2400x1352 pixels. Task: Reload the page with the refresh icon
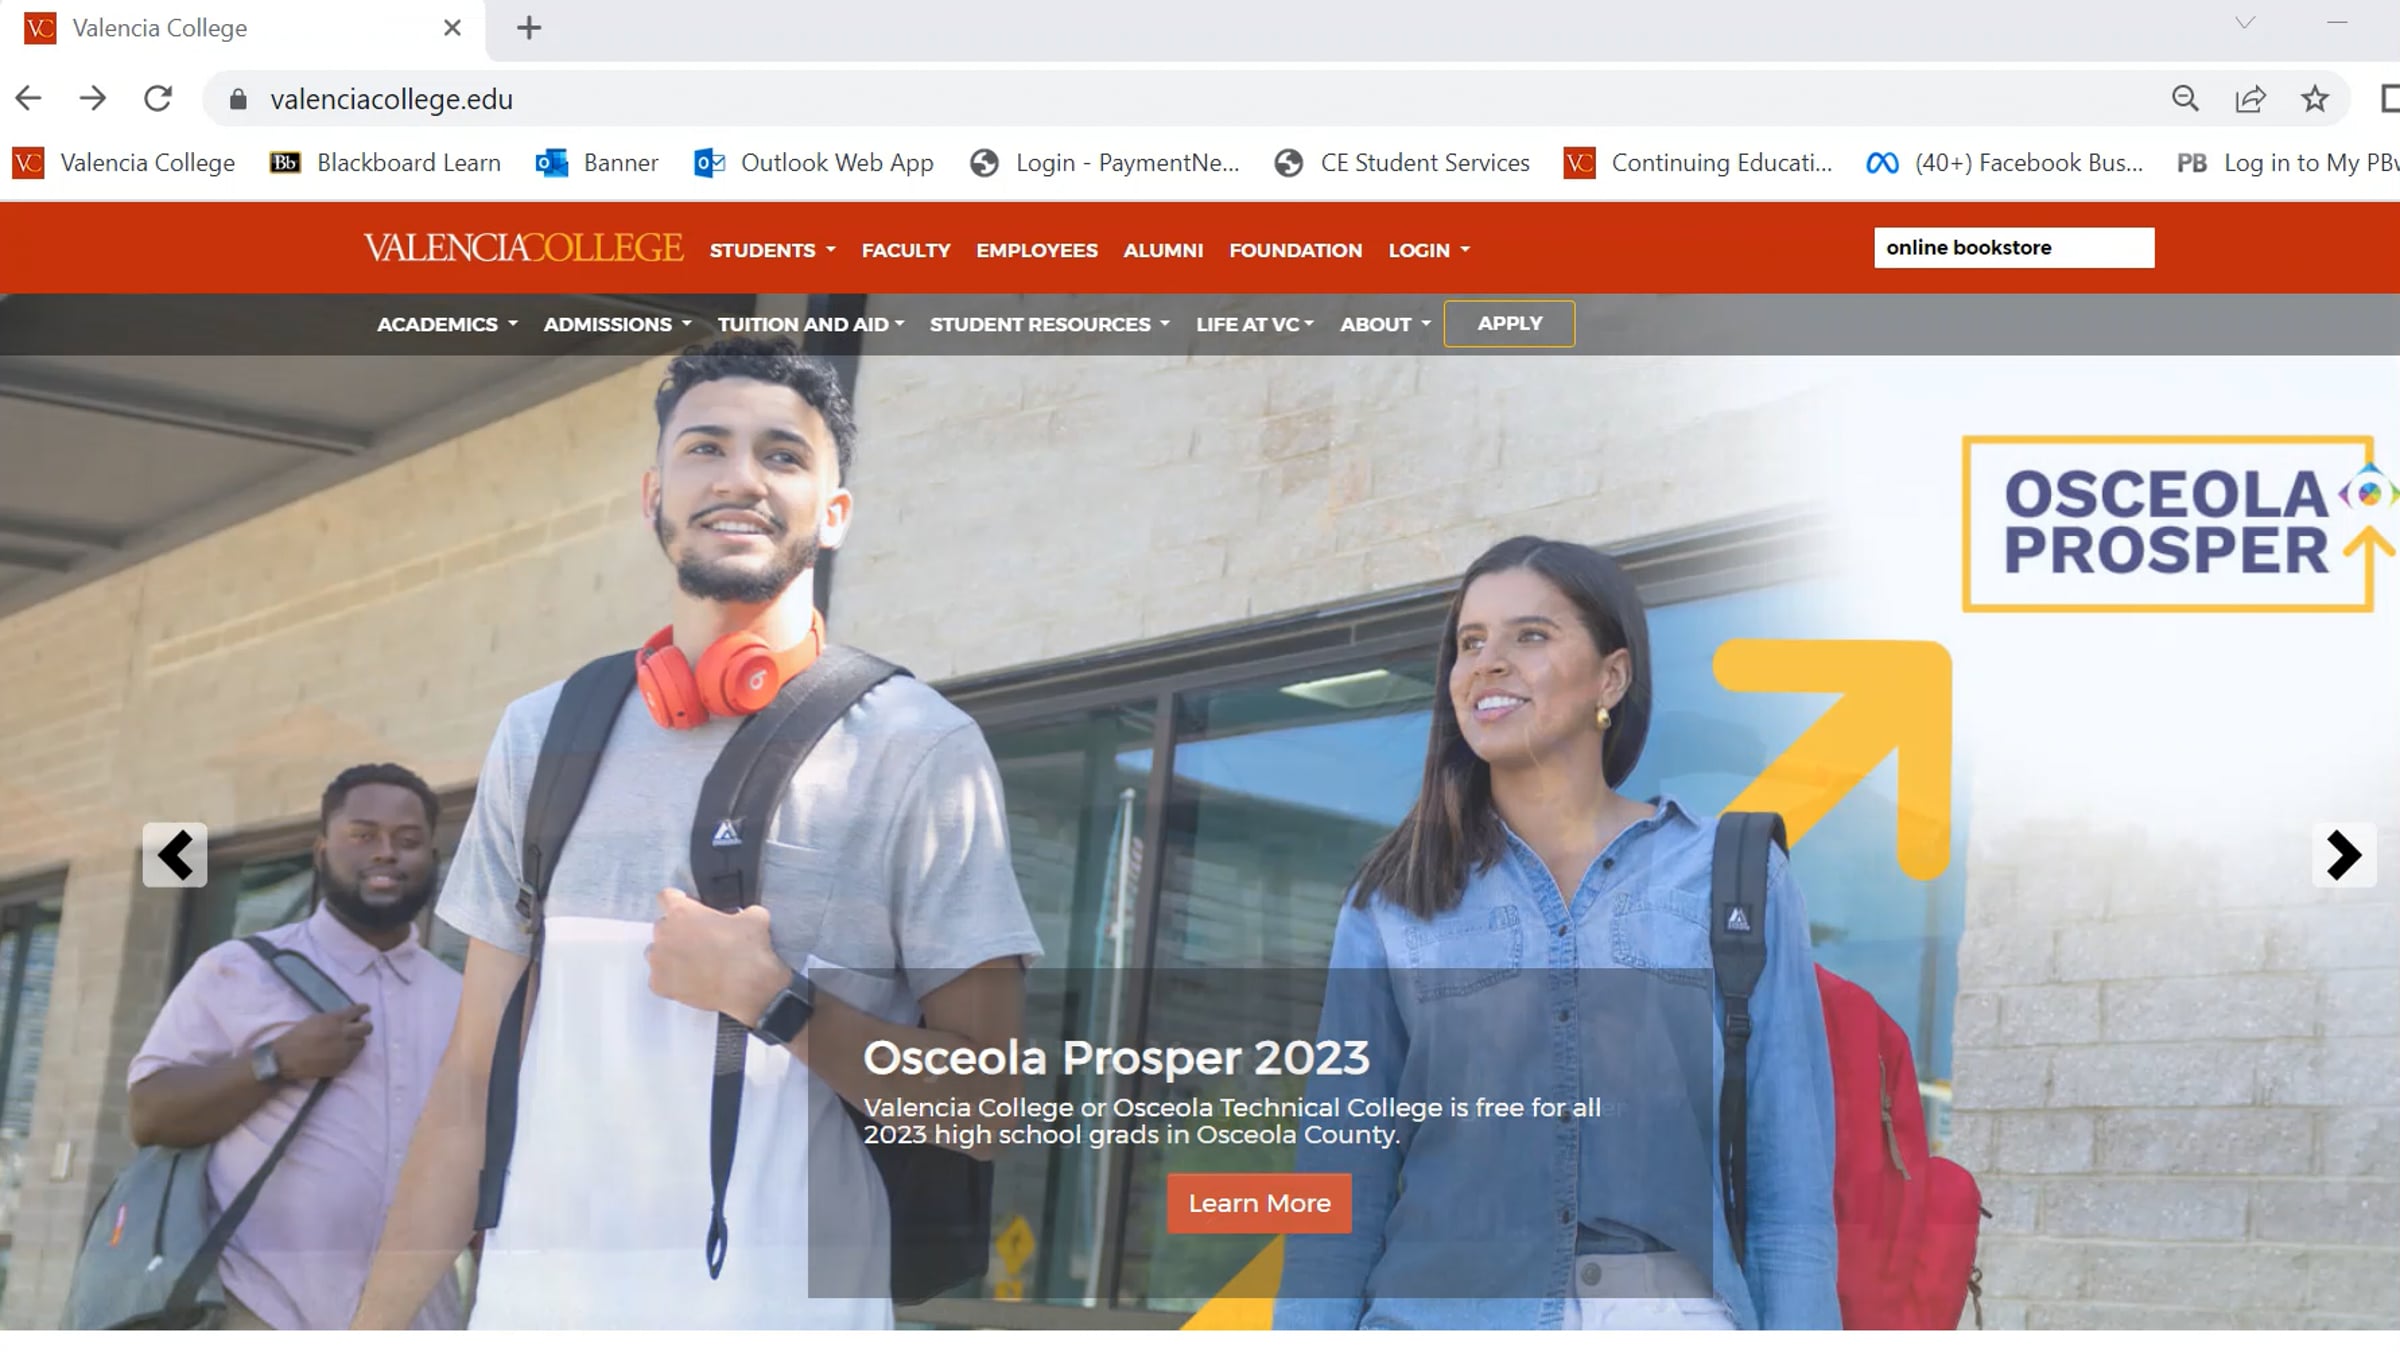[x=158, y=98]
